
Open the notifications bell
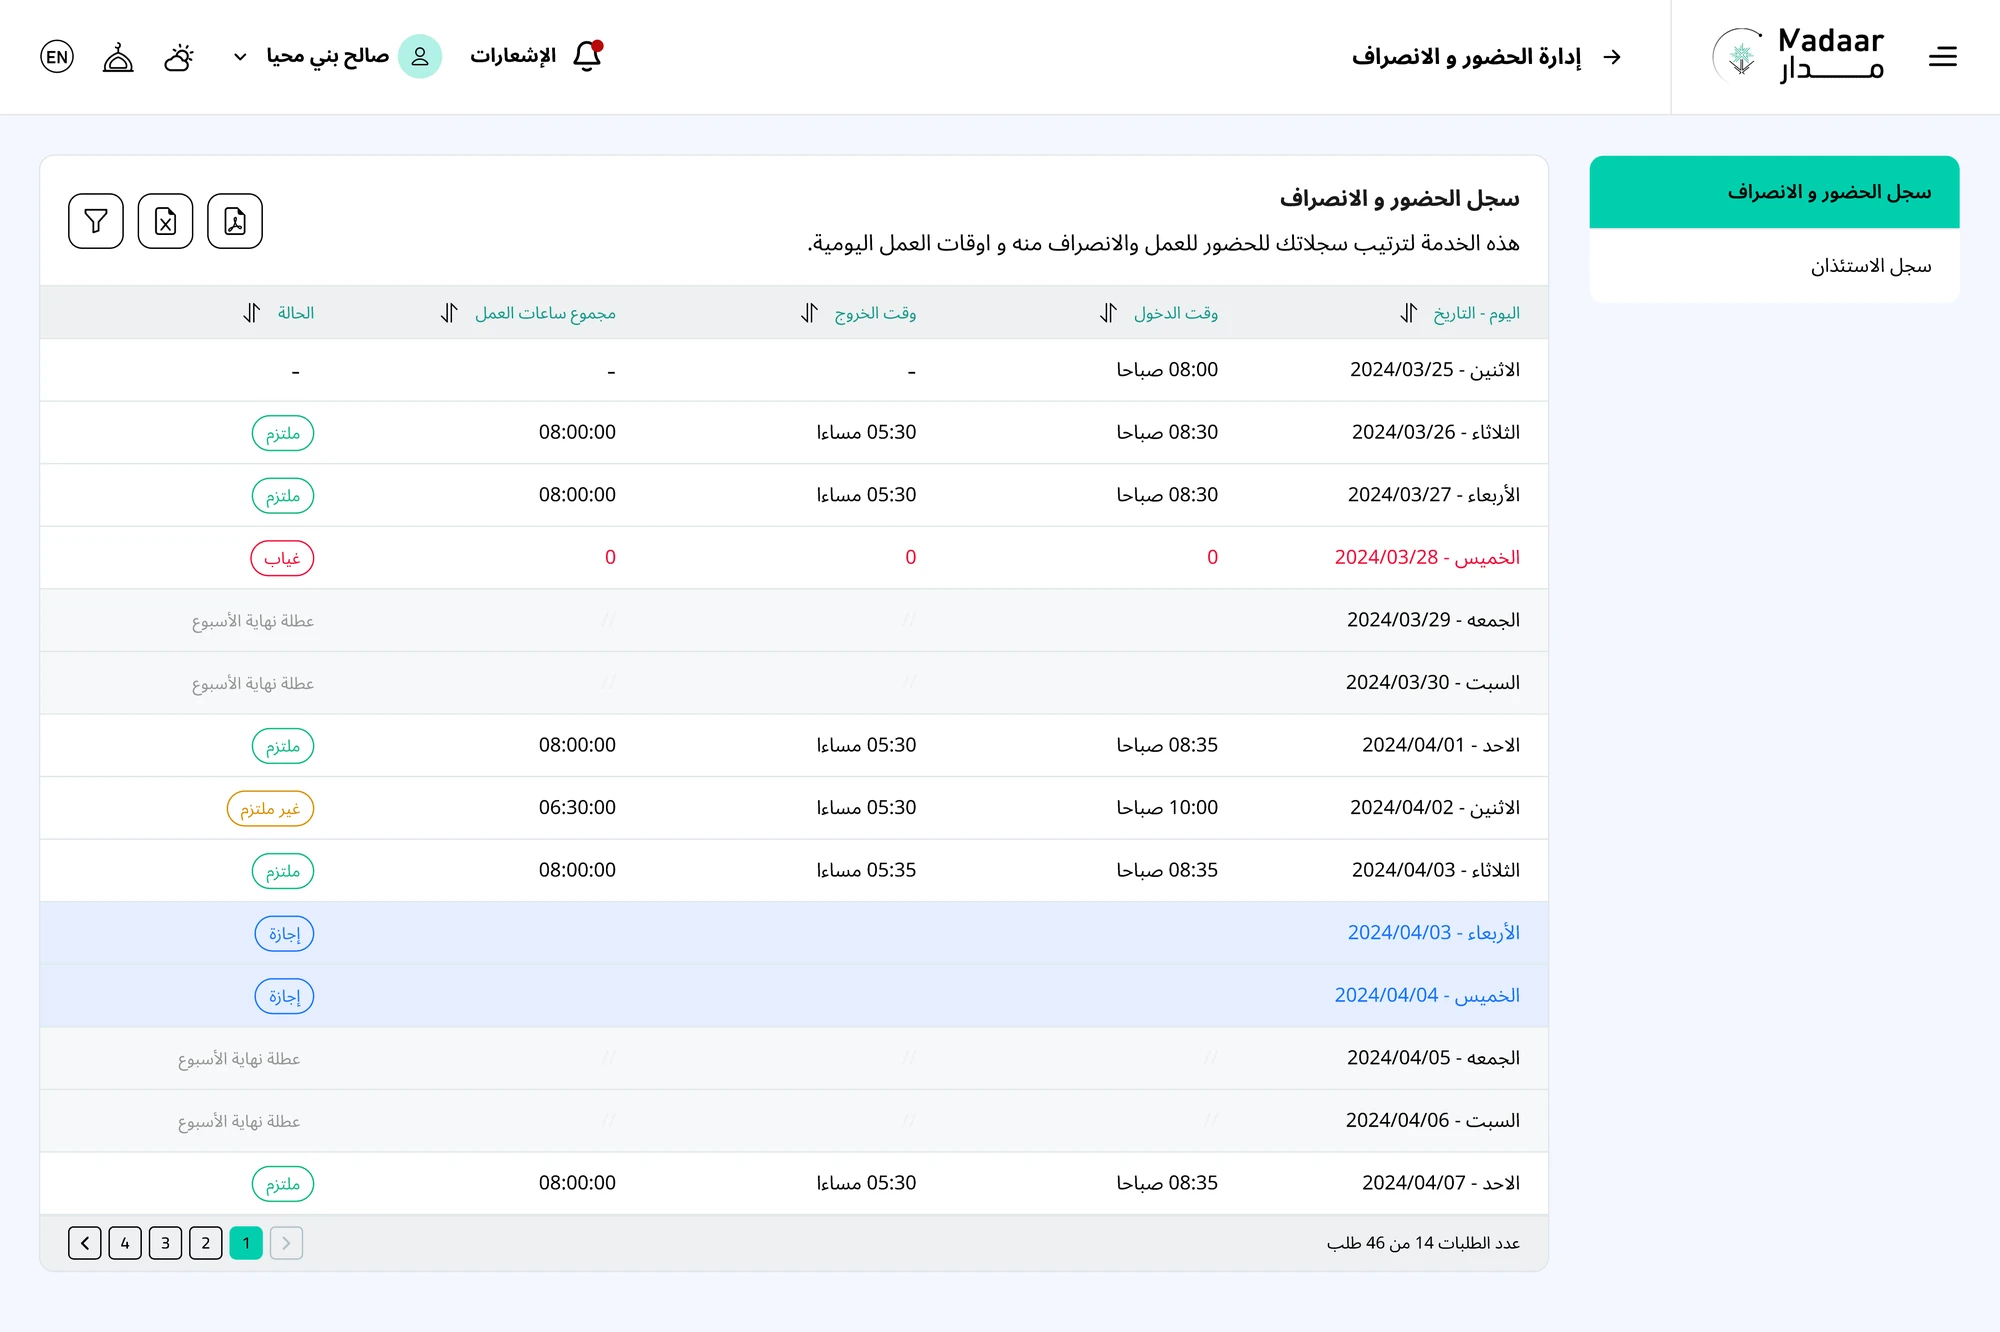pos(588,56)
